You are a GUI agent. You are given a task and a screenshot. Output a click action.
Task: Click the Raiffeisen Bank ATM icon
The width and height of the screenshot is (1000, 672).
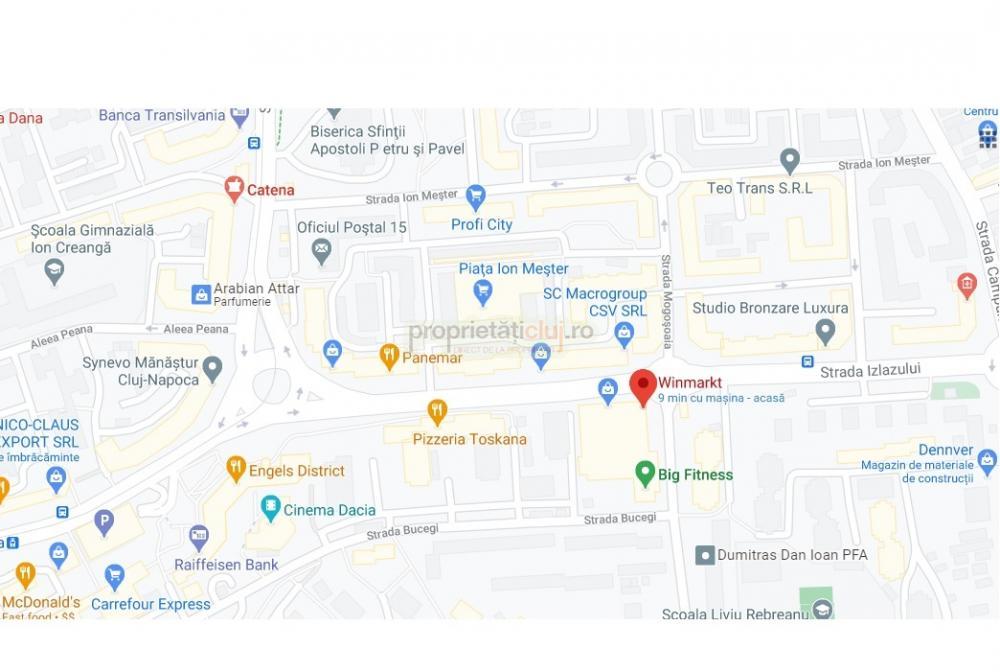199,538
